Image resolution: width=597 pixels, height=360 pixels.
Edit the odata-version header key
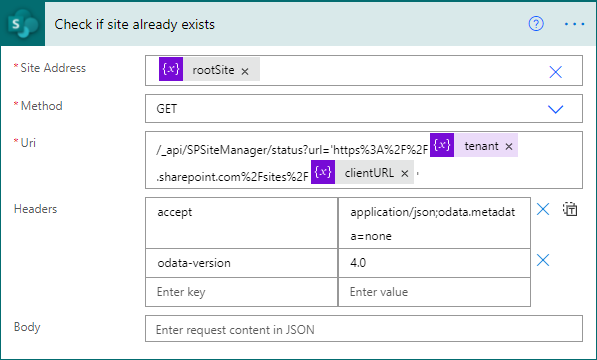[x=241, y=263]
